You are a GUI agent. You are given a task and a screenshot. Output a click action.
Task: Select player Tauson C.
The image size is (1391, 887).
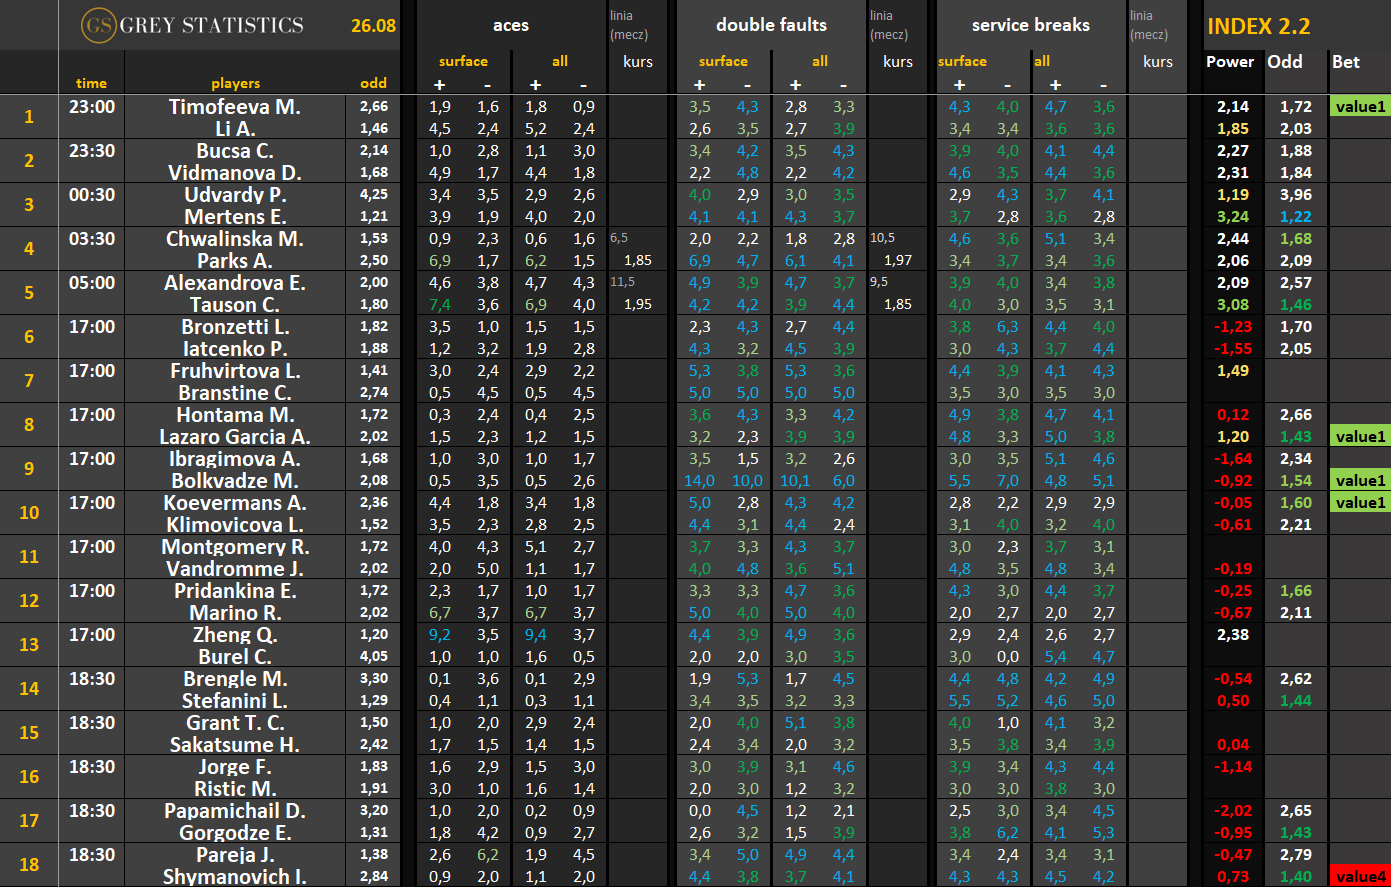tap(235, 304)
